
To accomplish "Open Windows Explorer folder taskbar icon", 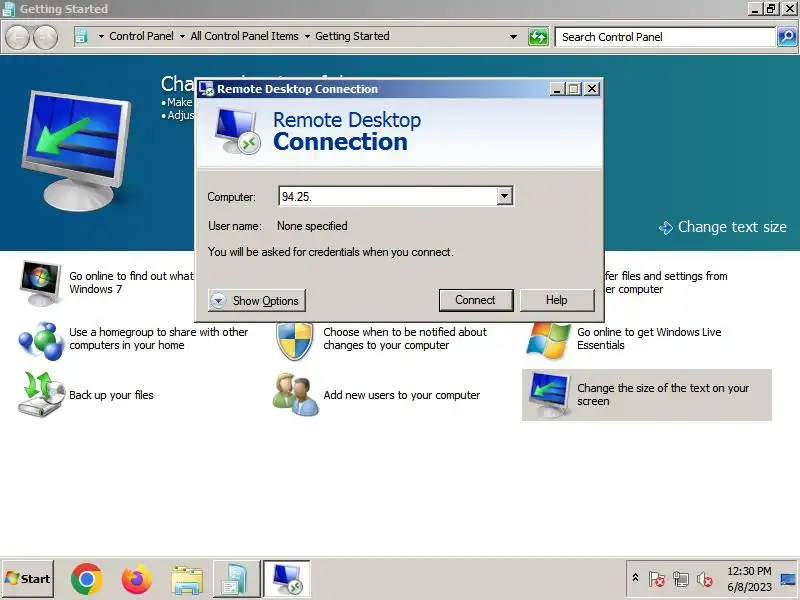I will [187, 580].
